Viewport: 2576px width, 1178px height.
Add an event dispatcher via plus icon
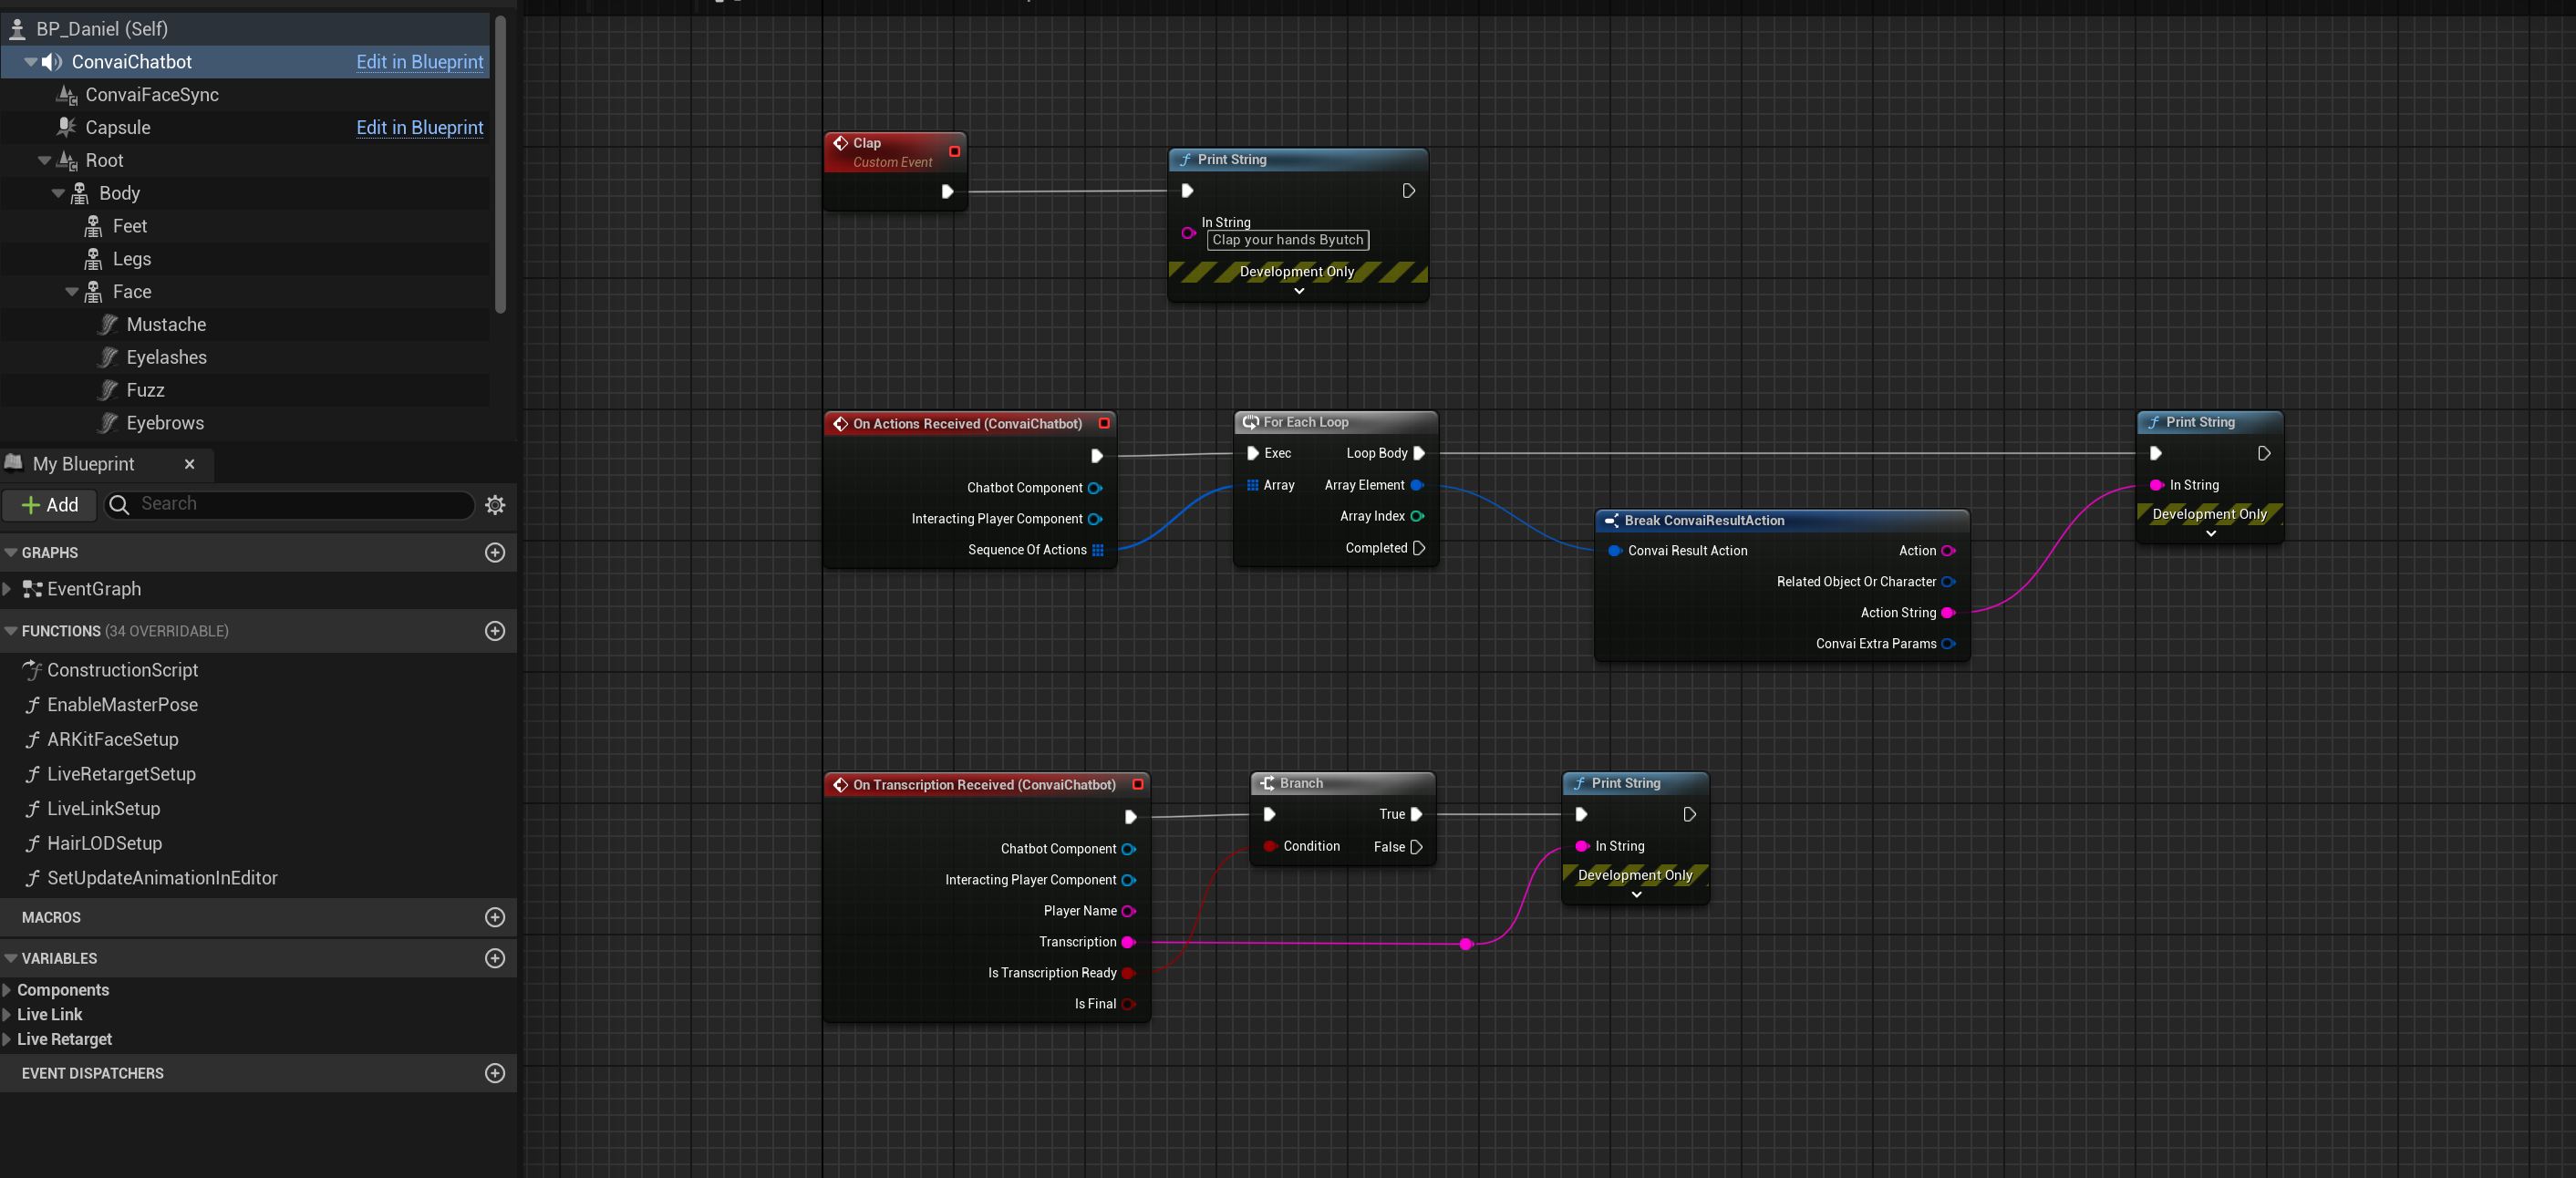pyautogui.click(x=495, y=1073)
